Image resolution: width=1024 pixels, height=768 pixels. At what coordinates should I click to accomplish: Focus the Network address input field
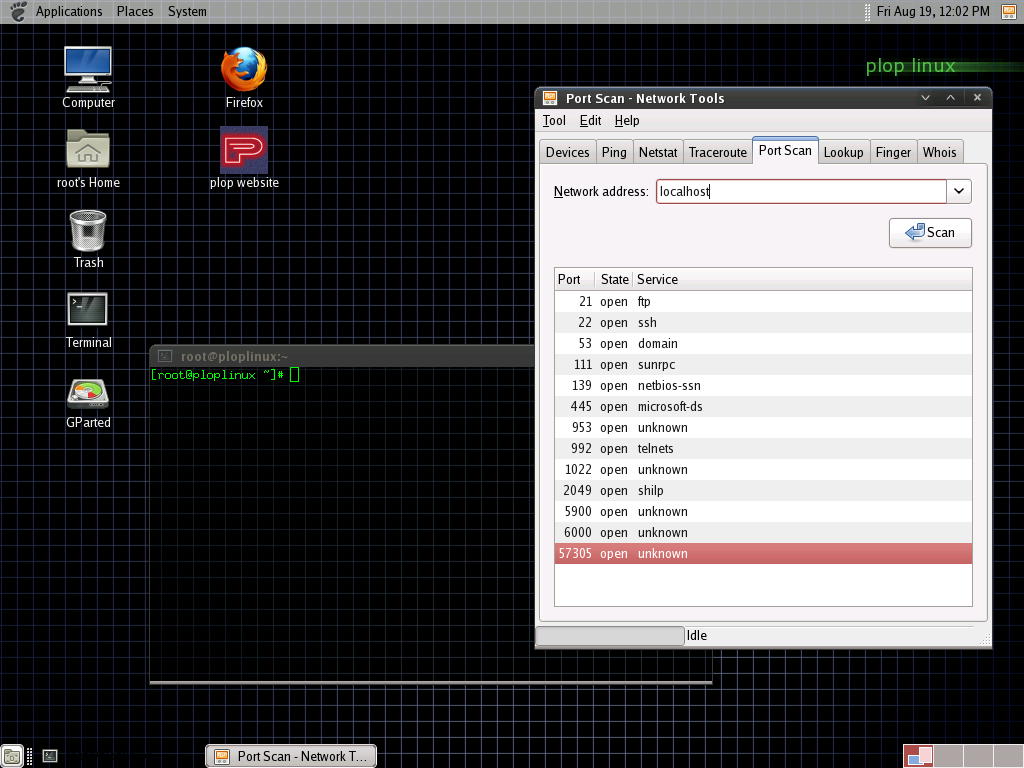[801, 191]
